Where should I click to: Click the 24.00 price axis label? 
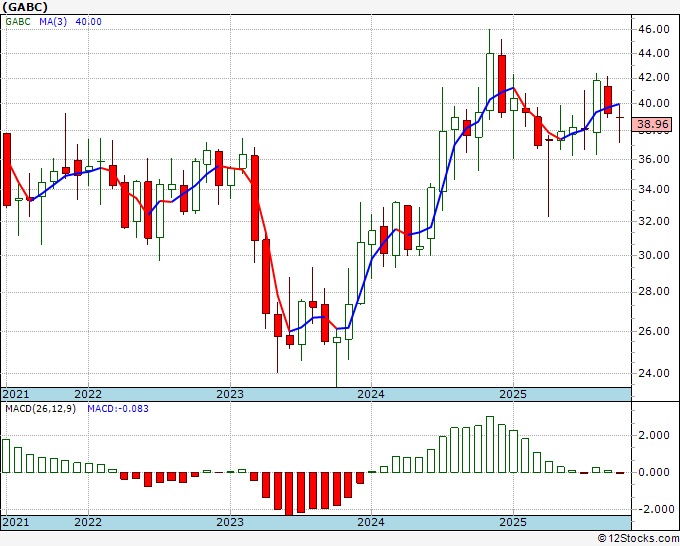[x=653, y=374]
